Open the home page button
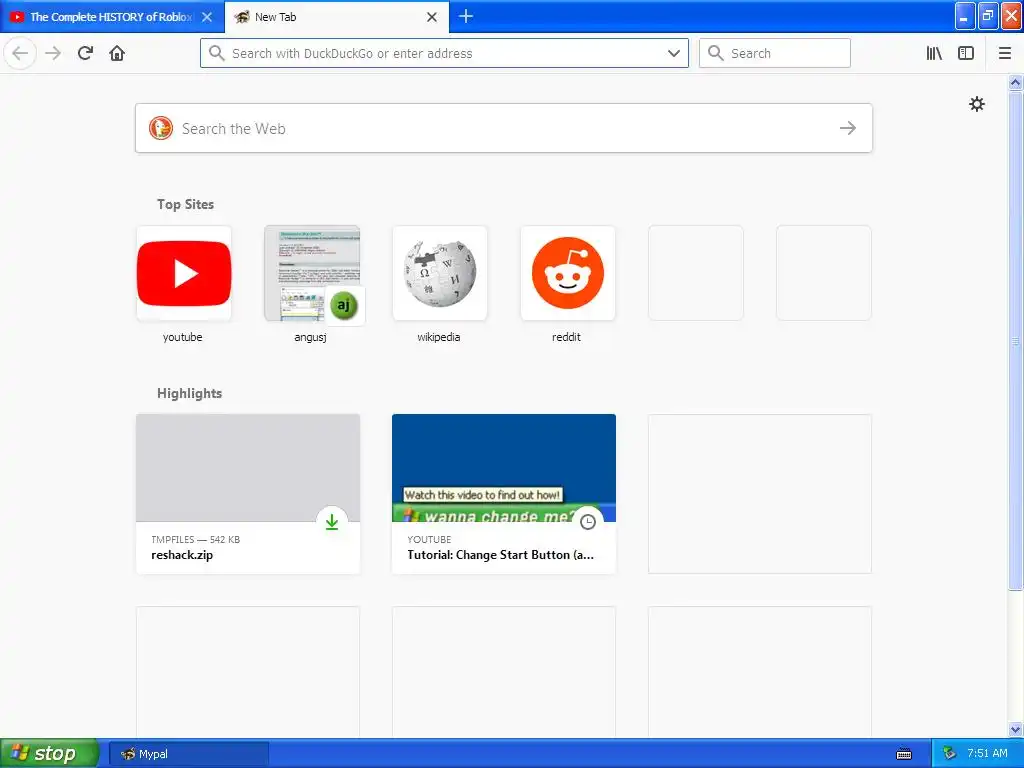Image resolution: width=1024 pixels, height=768 pixels. tap(117, 53)
